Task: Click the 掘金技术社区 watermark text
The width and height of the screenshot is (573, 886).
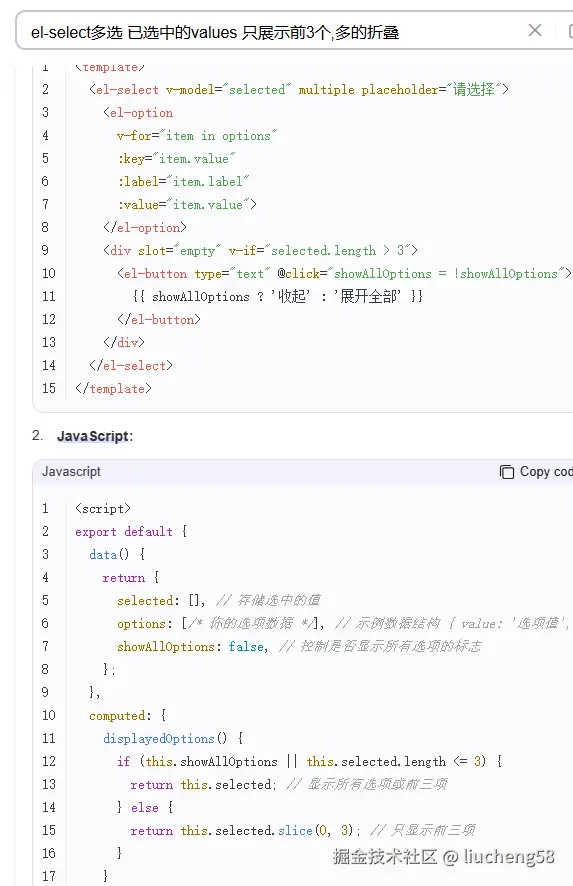Action: [x=385, y=857]
